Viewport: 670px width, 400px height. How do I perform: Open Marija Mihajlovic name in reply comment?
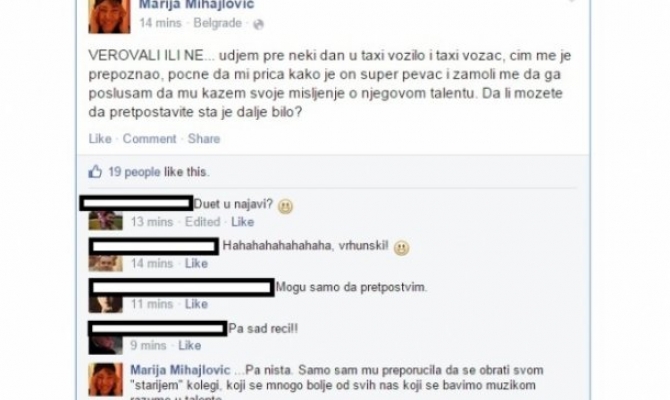point(180,370)
